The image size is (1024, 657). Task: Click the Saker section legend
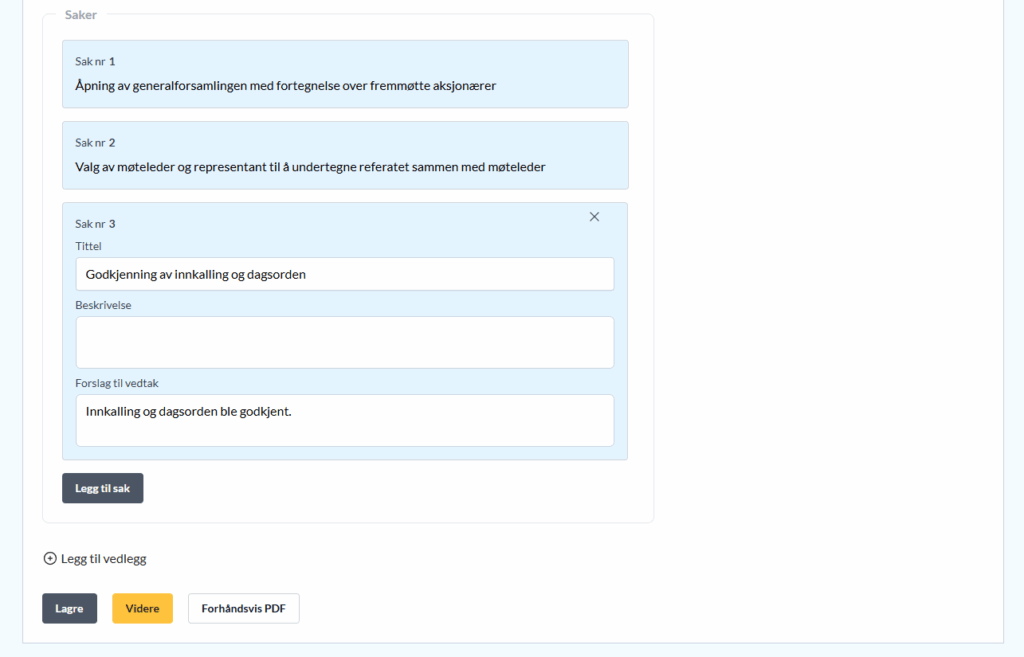(x=81, y=15)
